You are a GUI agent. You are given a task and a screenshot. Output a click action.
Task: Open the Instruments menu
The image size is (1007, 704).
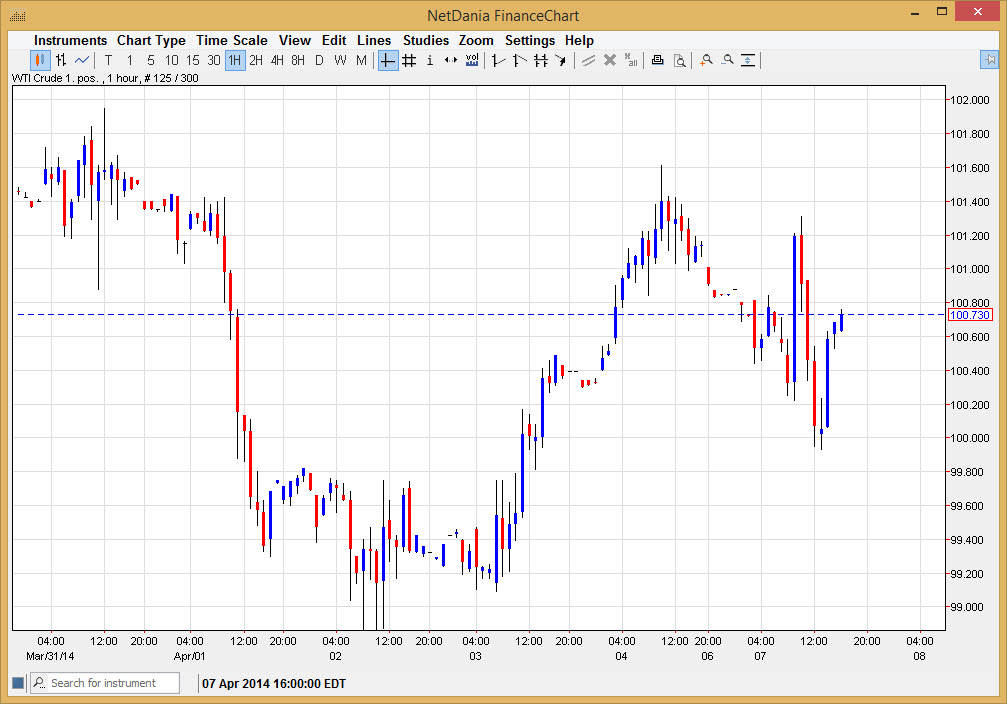70,40
